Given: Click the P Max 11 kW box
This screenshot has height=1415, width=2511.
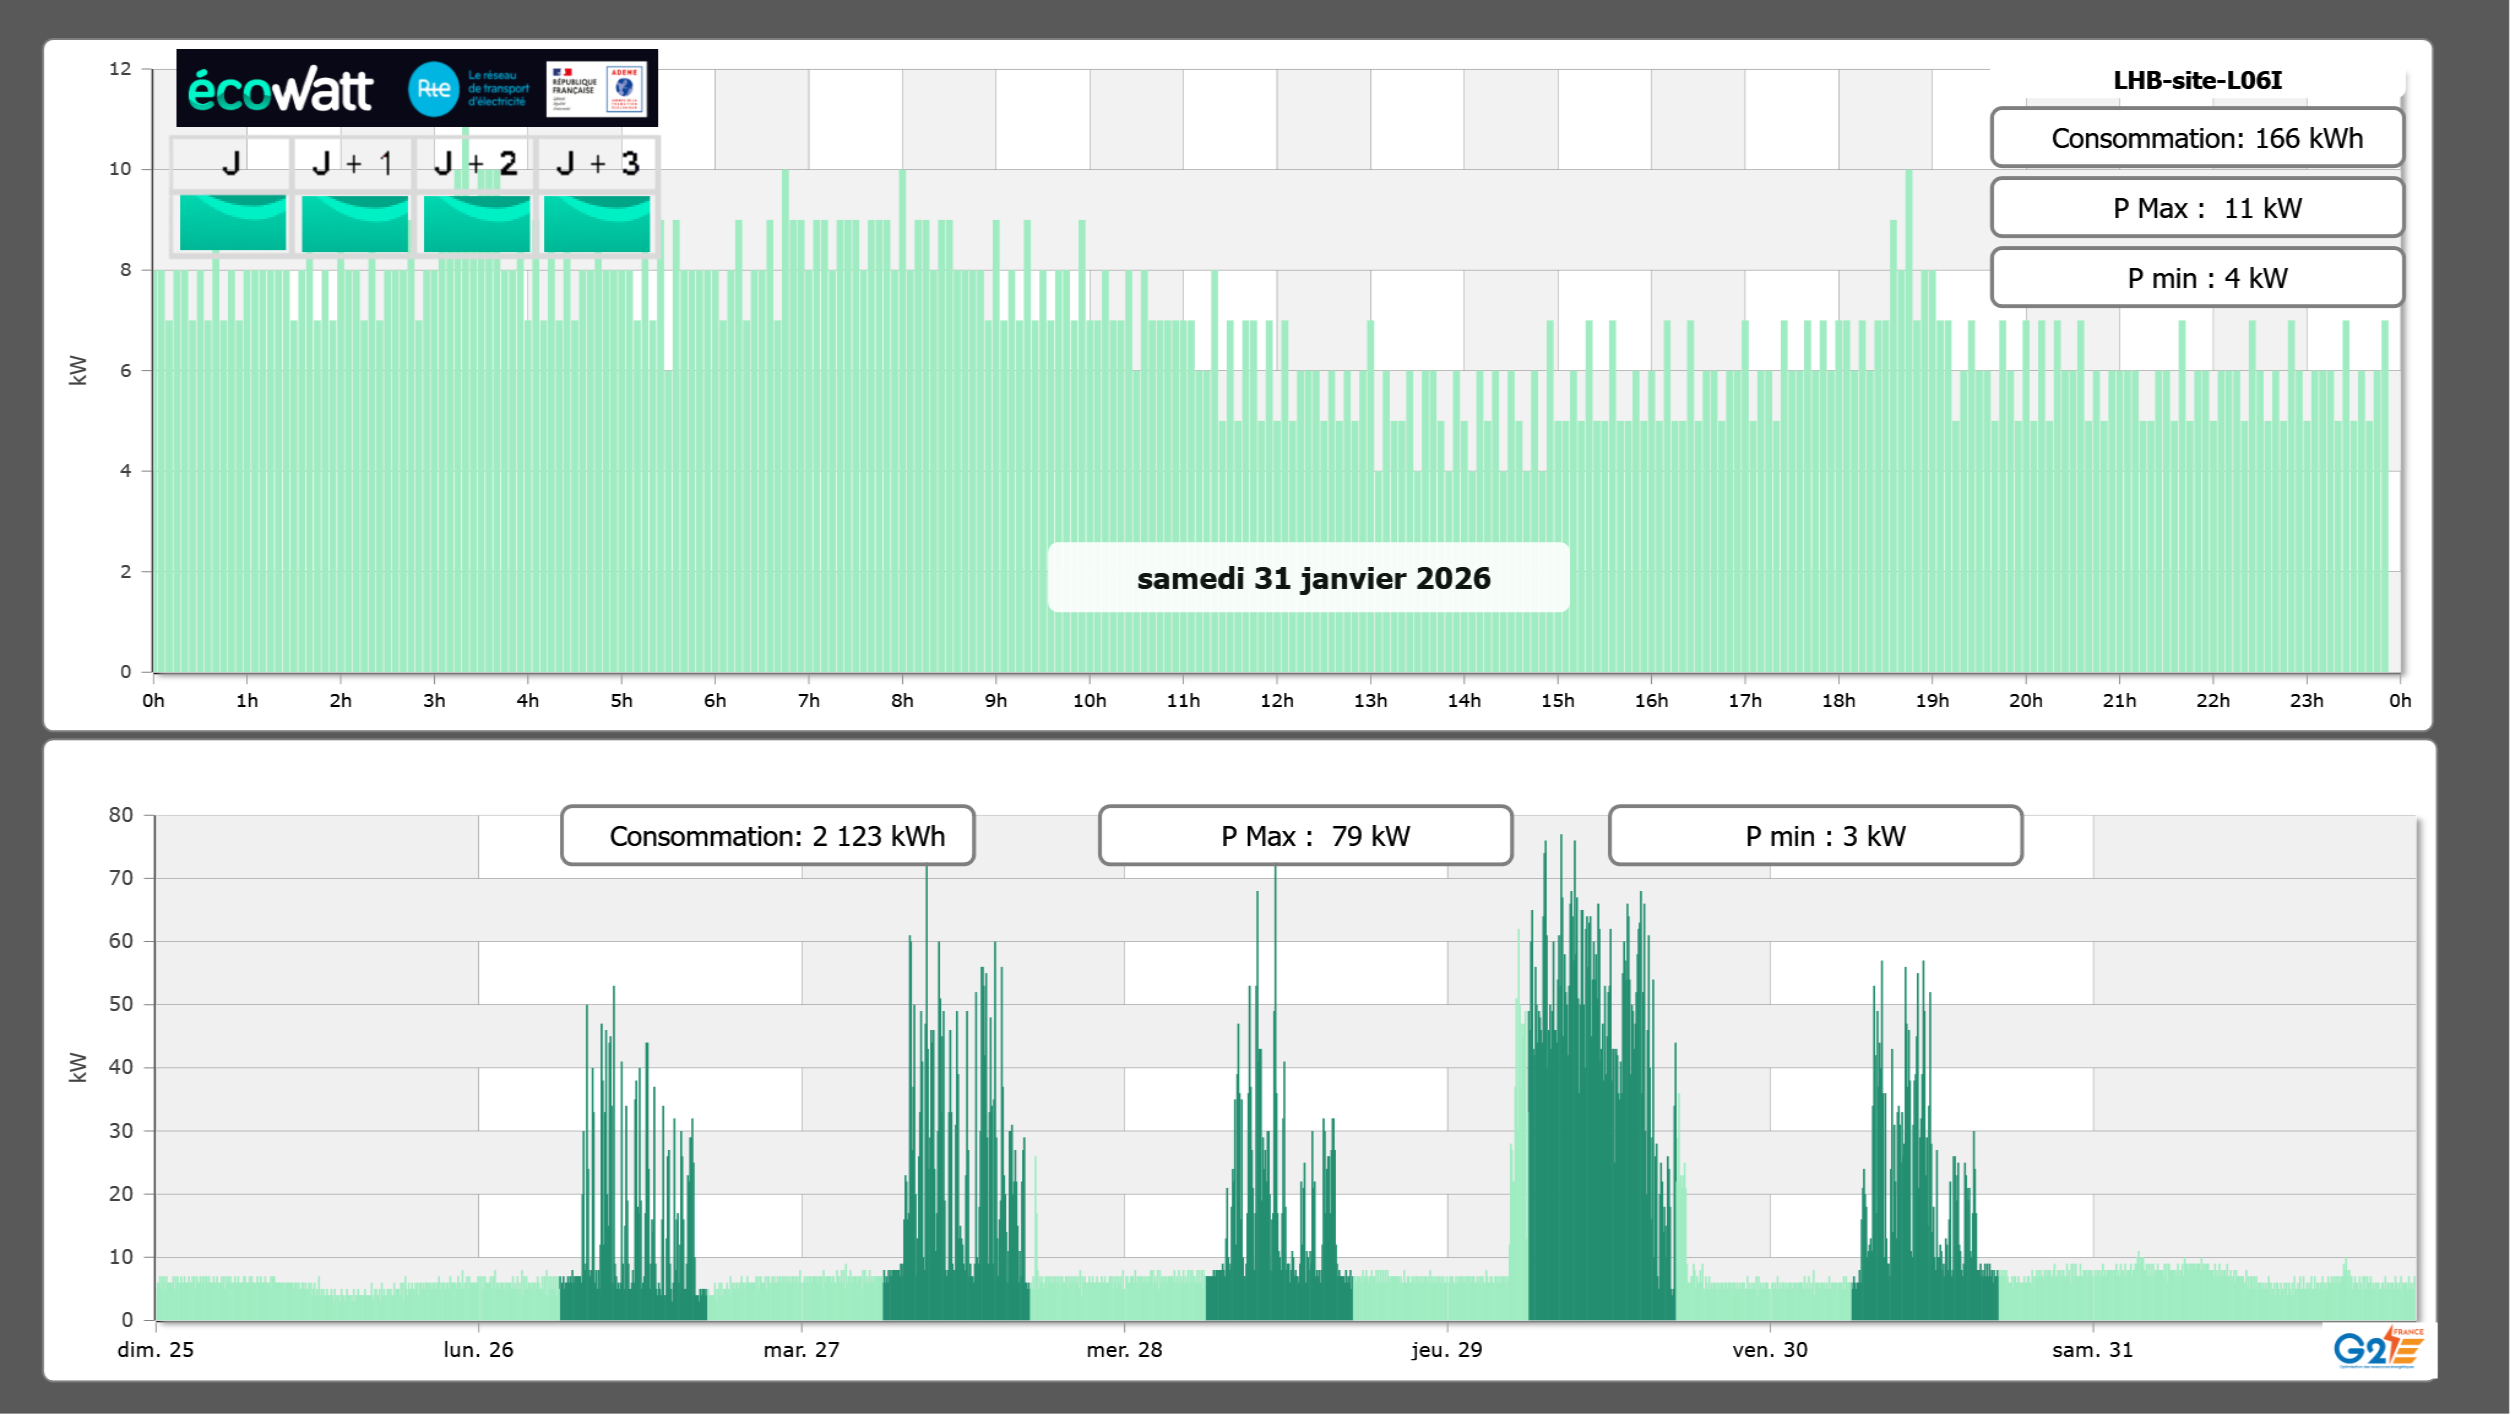Looking at the screenshot, I should [x=2196, y=208].
